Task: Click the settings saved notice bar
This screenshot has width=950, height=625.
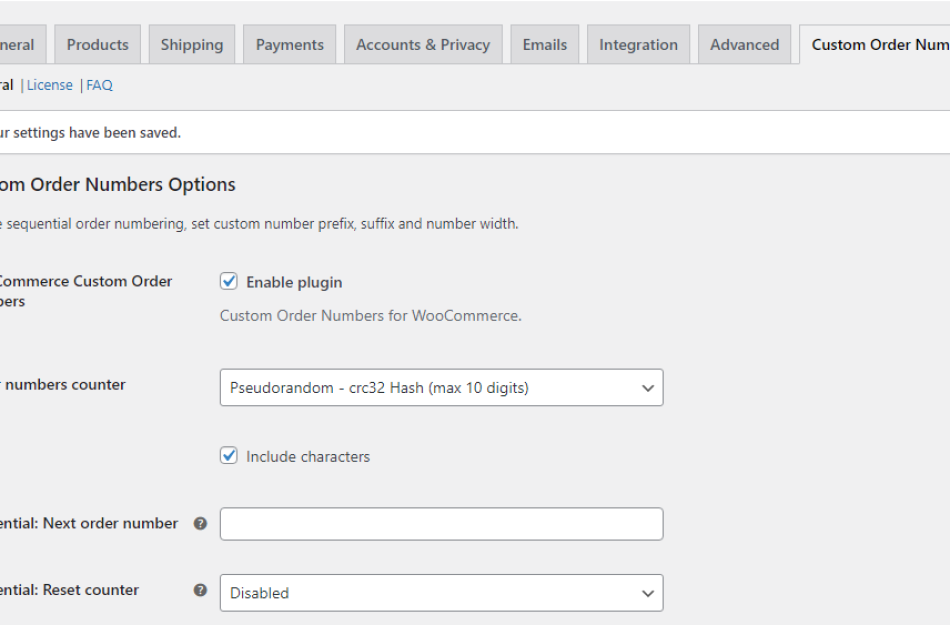Action: pos(400,131)
